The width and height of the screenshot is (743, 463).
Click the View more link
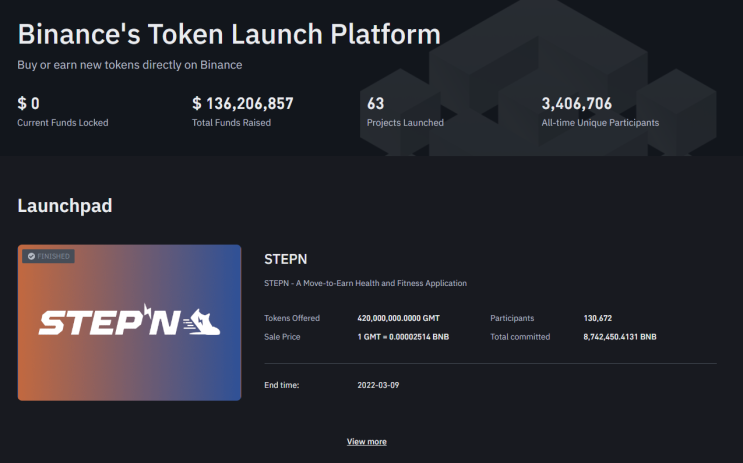tap(366, 442)
